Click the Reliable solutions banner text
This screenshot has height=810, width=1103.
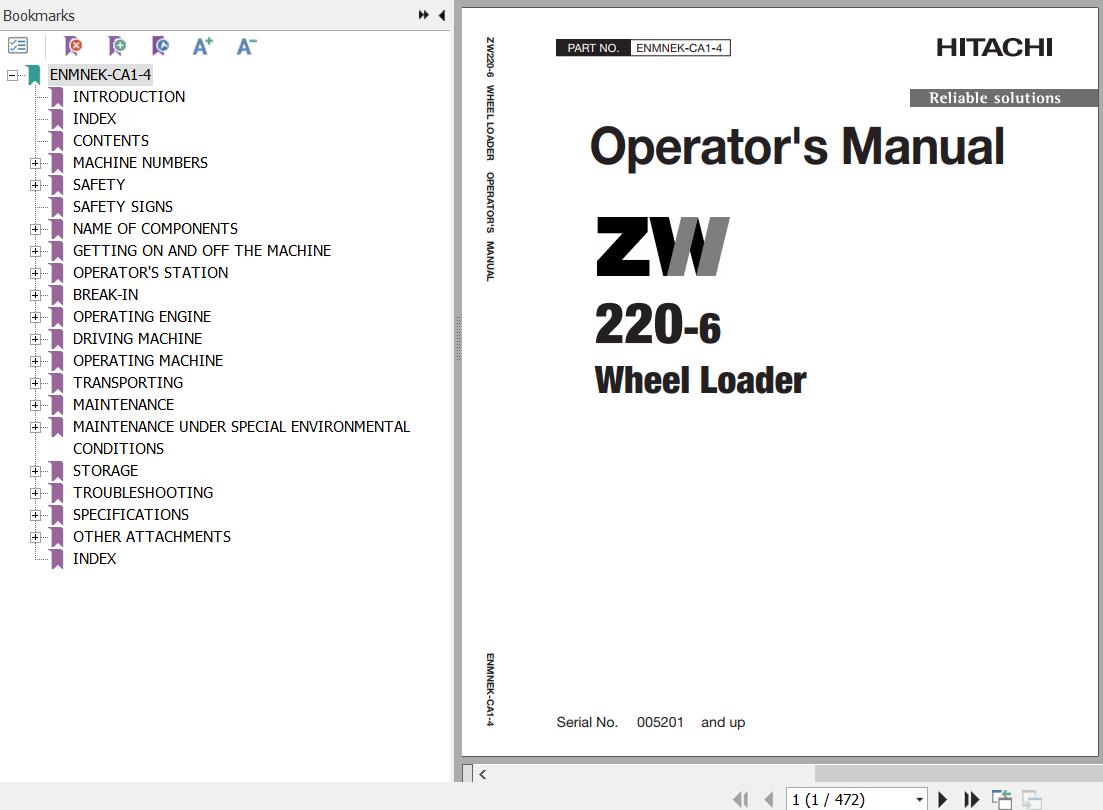(x=995, y=98)
